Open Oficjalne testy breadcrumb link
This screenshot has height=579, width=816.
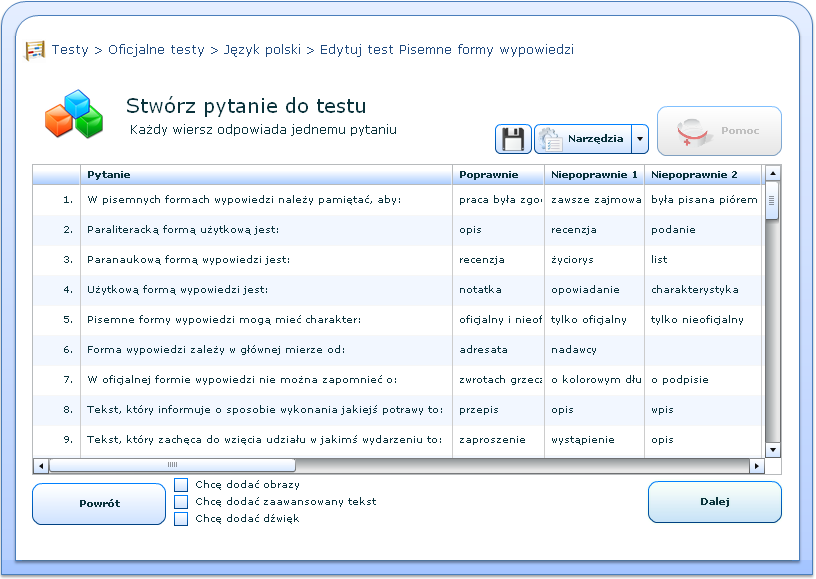pyautogui.click(x=156, y=50)
